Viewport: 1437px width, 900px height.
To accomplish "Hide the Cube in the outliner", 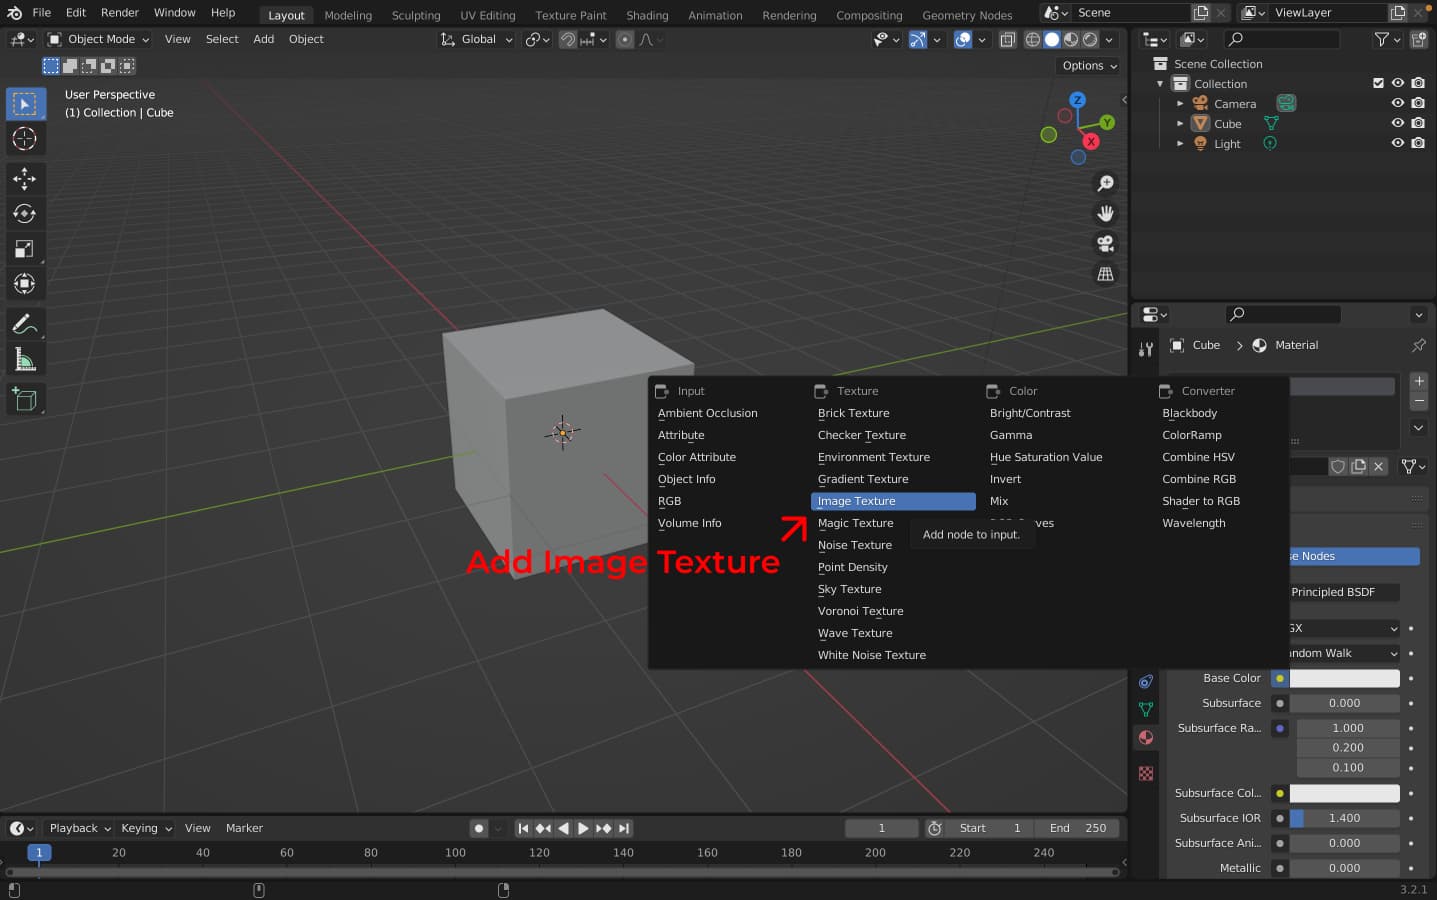I will pyautogui.click(x=1397, y=123).
